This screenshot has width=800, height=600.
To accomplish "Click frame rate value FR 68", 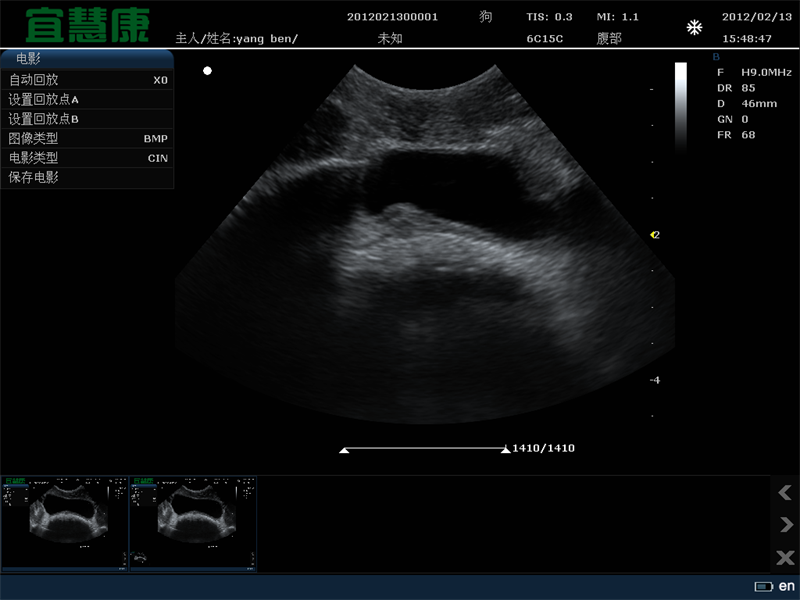I will pos(736,135).
